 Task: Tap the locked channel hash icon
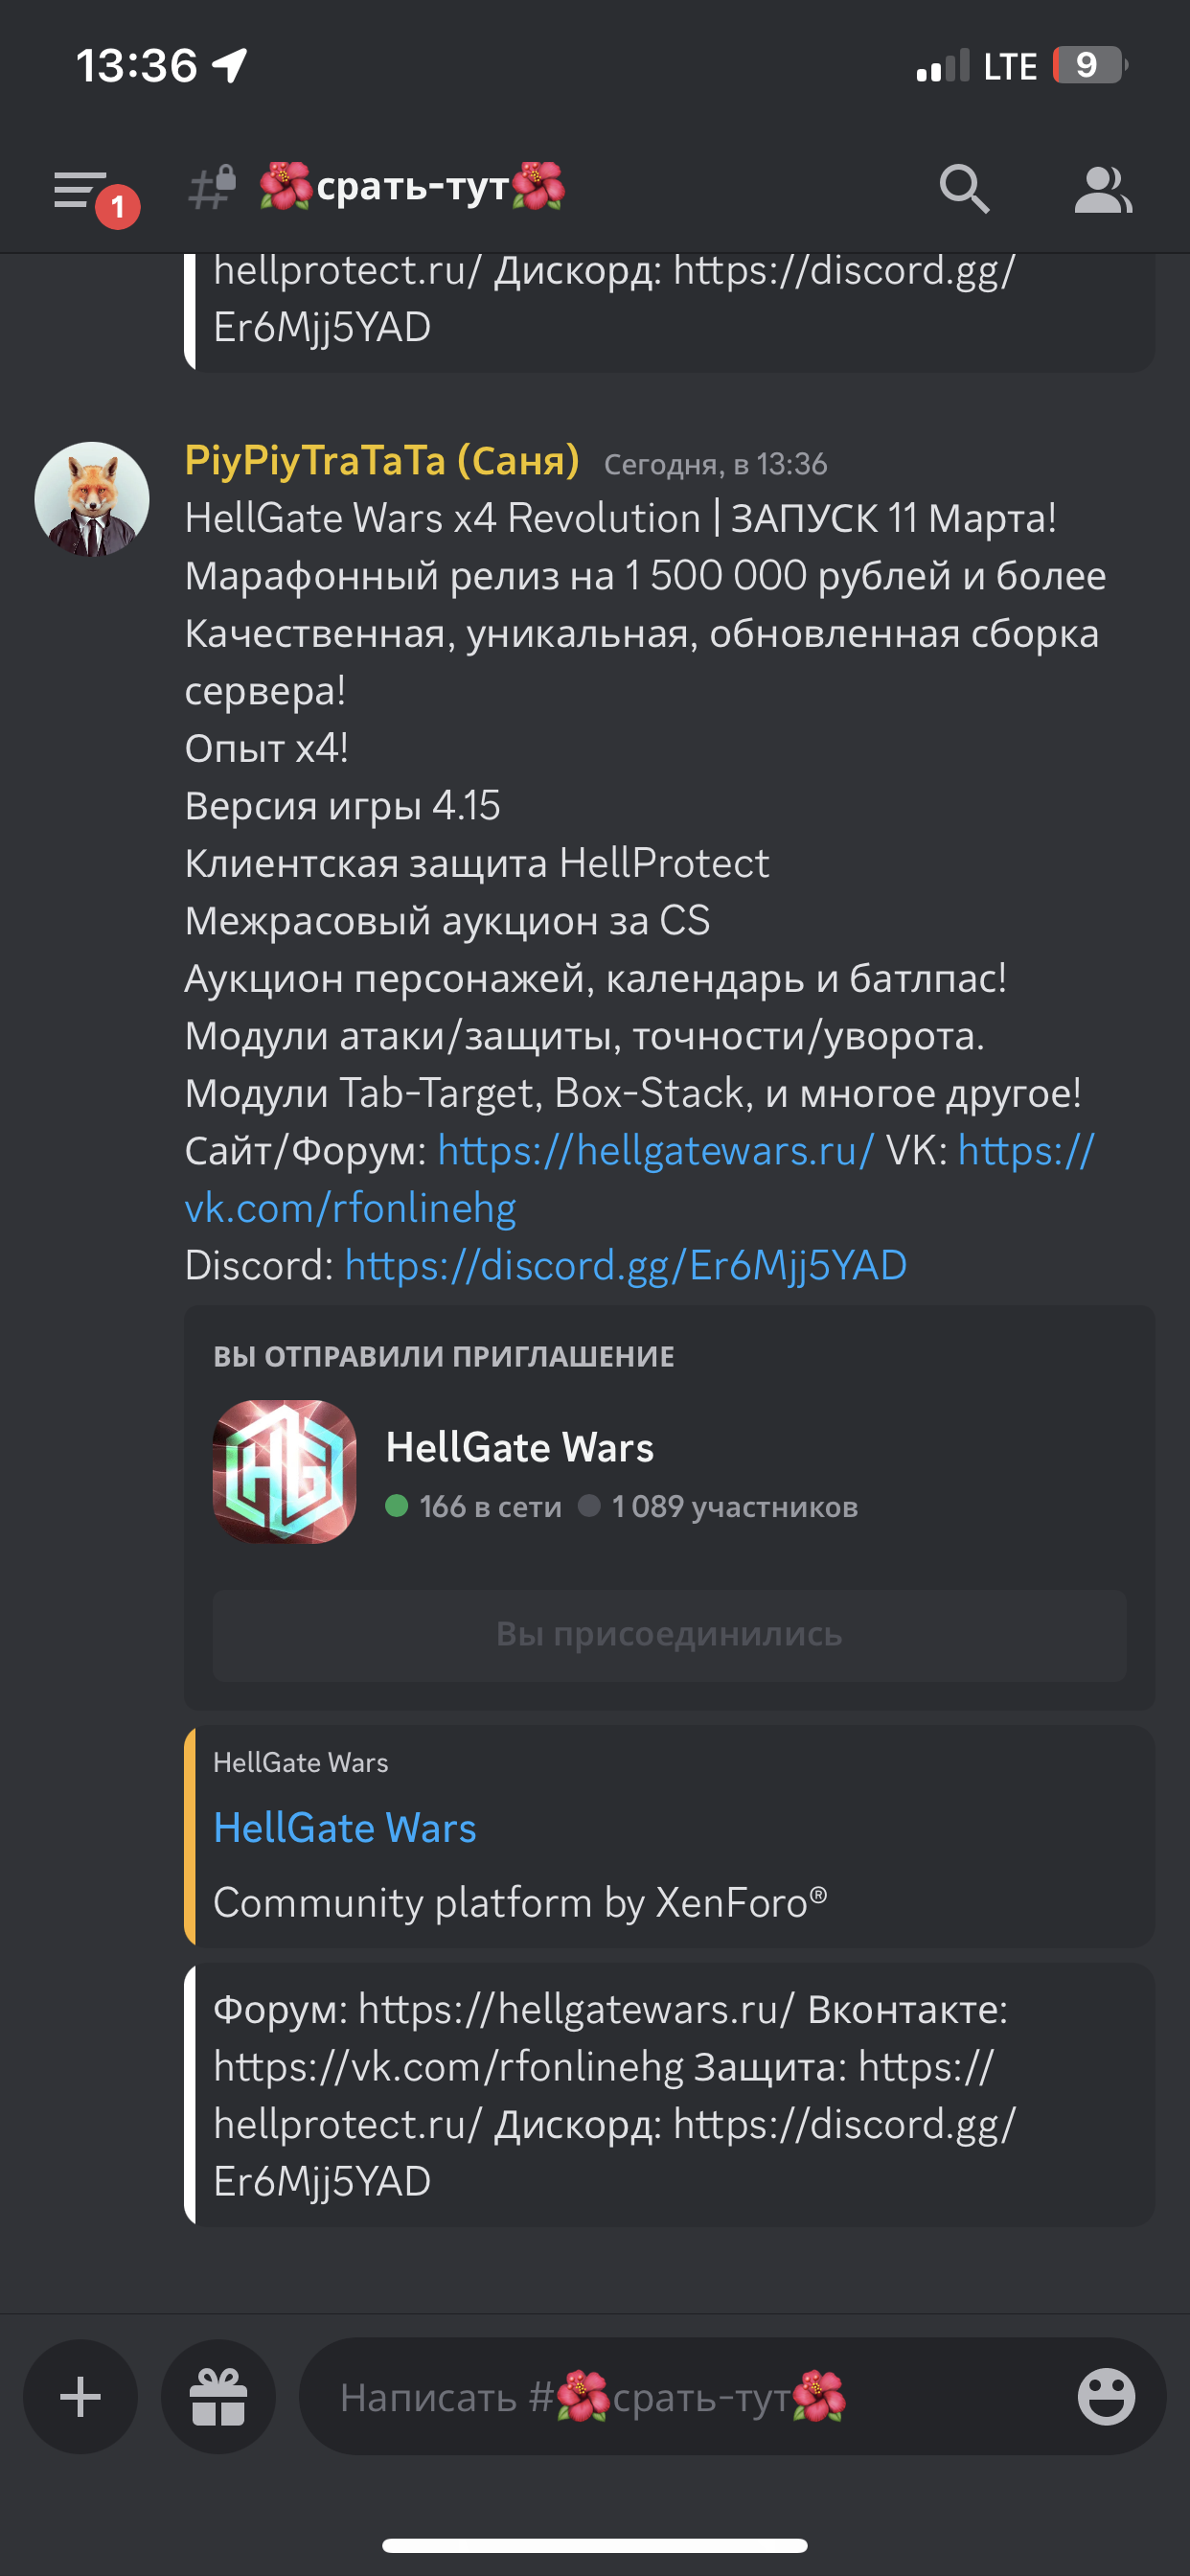click(213, 188)
